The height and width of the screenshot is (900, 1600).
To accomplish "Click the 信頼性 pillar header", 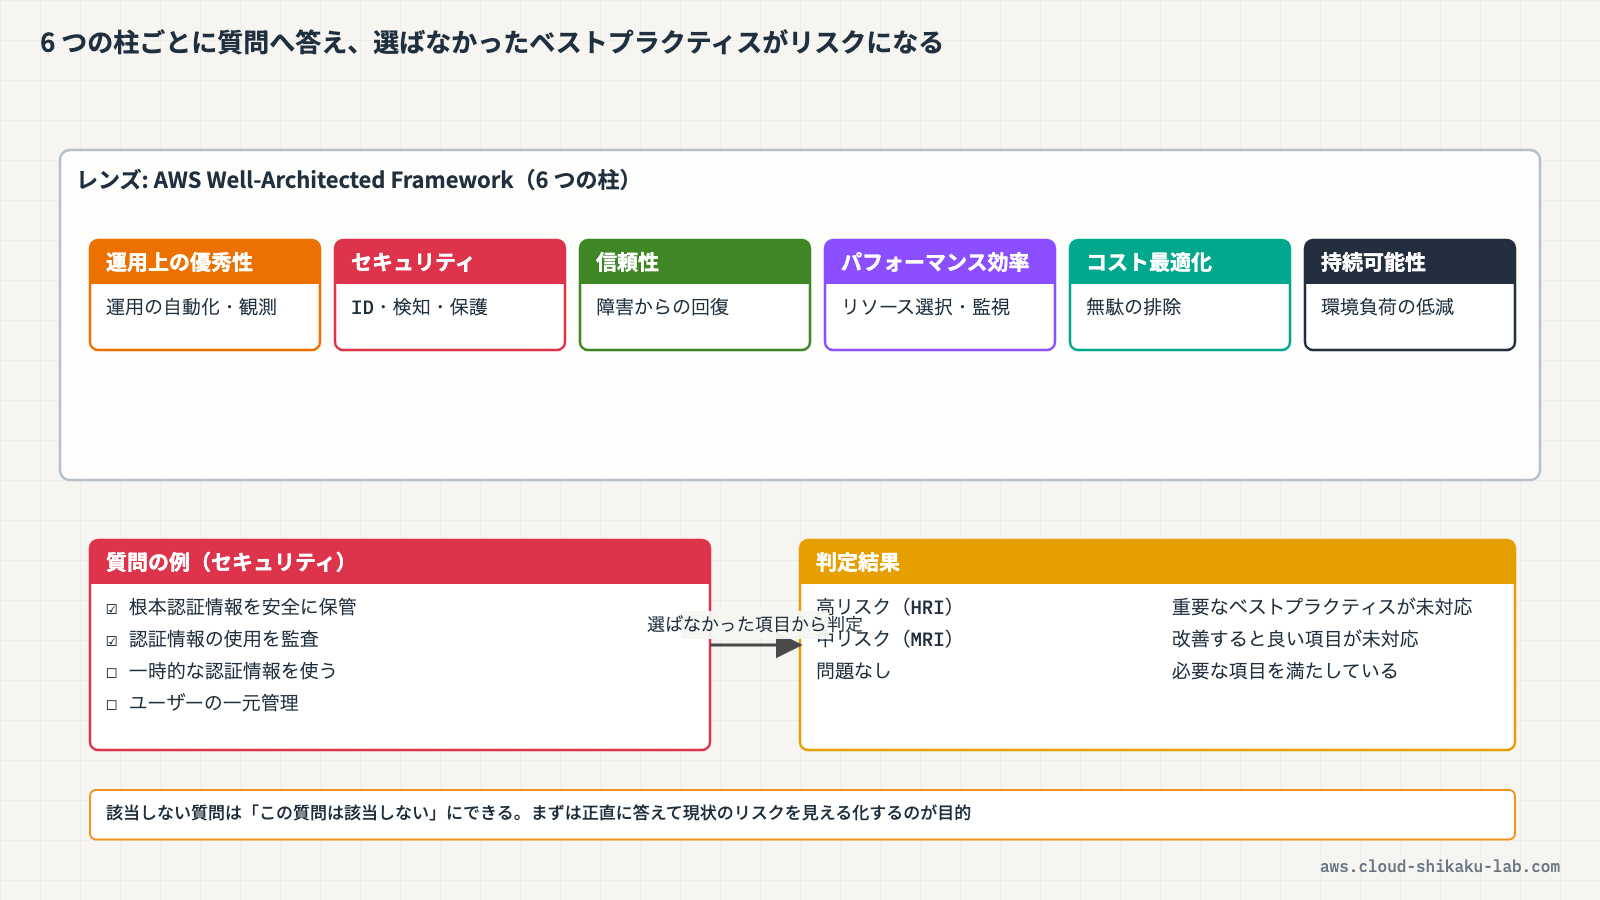I will coord(695,262).
